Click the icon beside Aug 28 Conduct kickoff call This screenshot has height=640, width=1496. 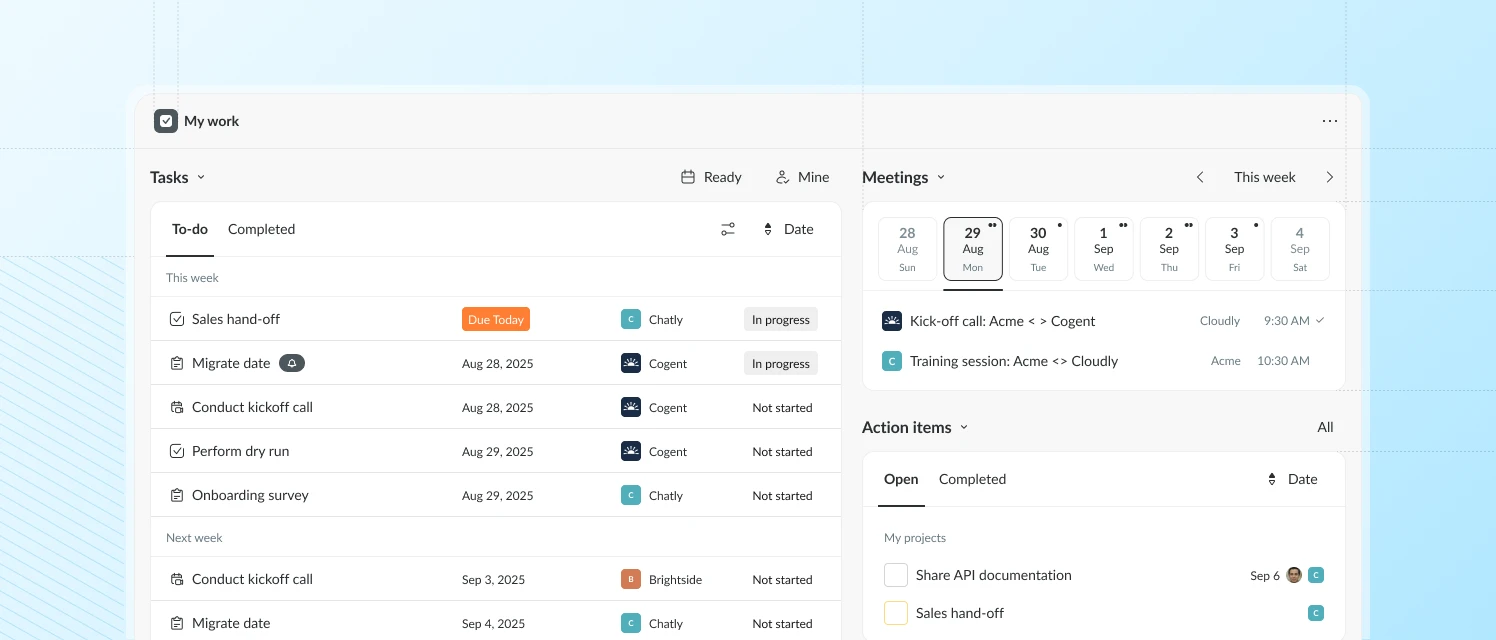click(x=177, y=407)
